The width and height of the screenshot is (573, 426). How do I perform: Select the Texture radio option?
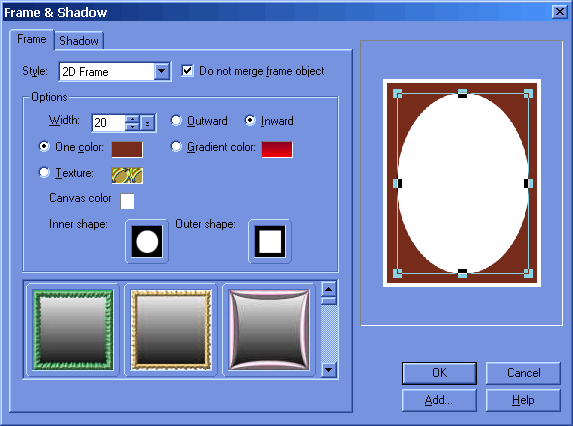(x=44, y=172)
